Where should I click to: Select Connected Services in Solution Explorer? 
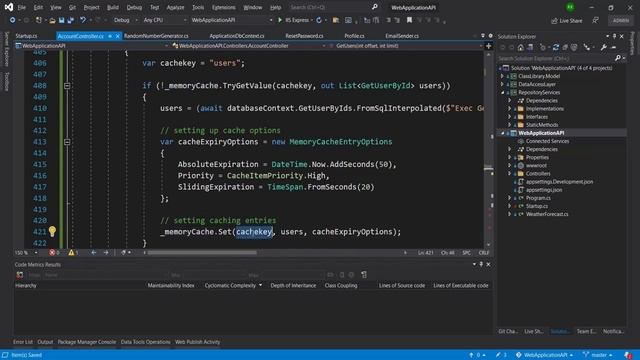coord(547,141)
